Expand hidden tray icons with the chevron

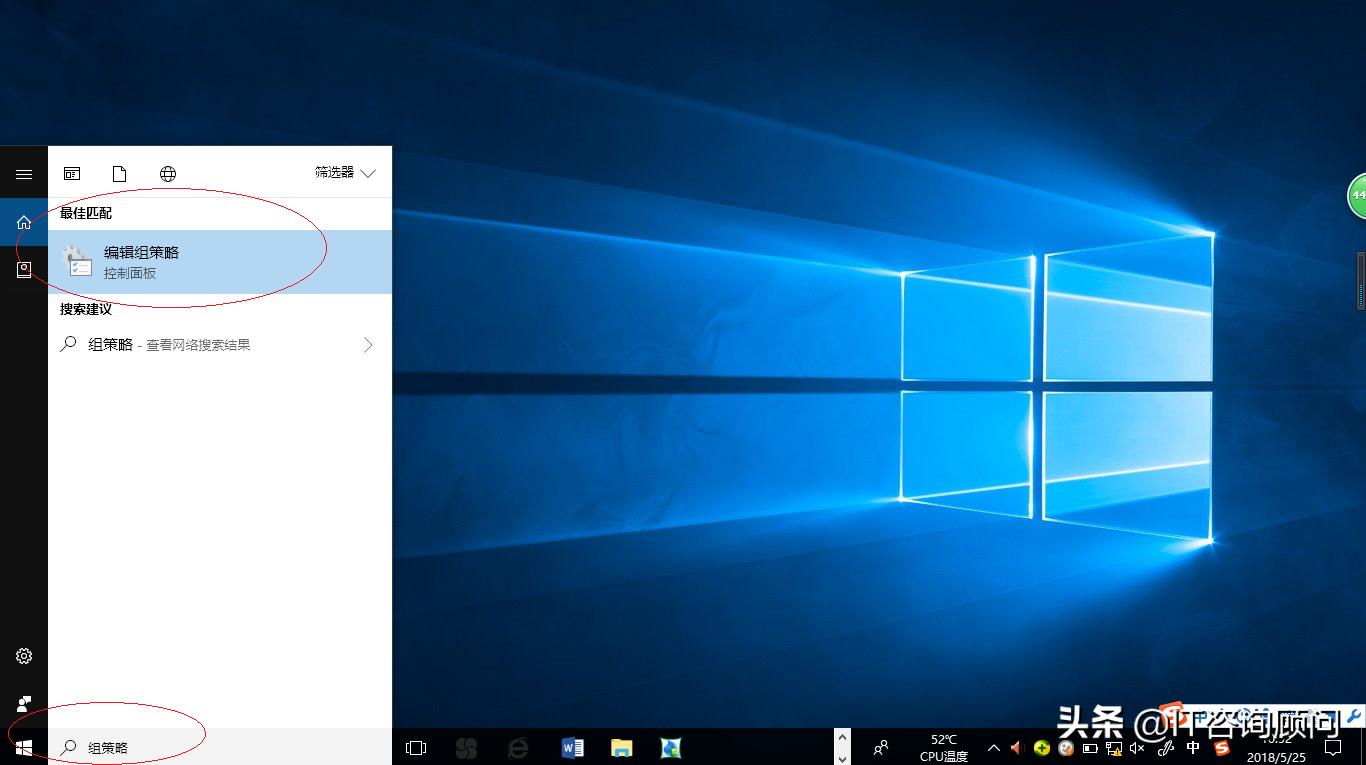click(994, 747)
